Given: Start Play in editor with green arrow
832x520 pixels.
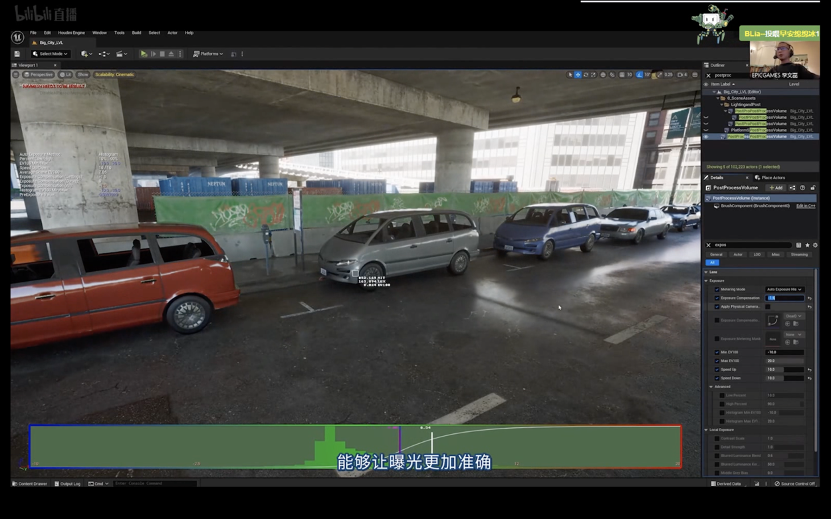Looking at the screenshot, I should click(x=143, y=54).
